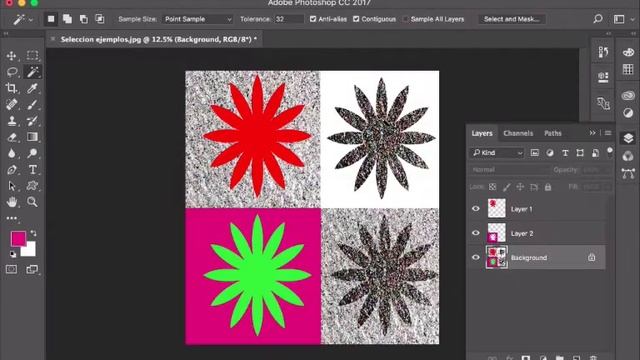The height and width of the screenshot is (360, 640).
Task: Switch to the Paths tab
Action: coord(553,133)
